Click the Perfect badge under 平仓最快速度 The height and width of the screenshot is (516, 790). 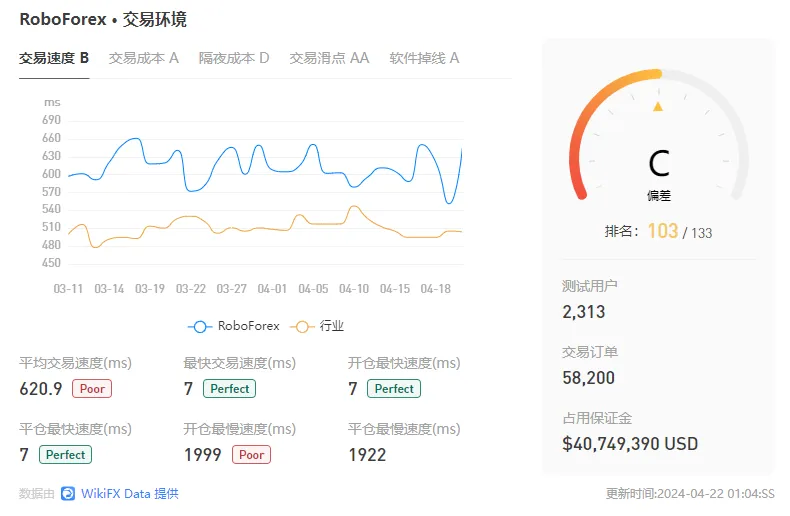pos(65,455)
